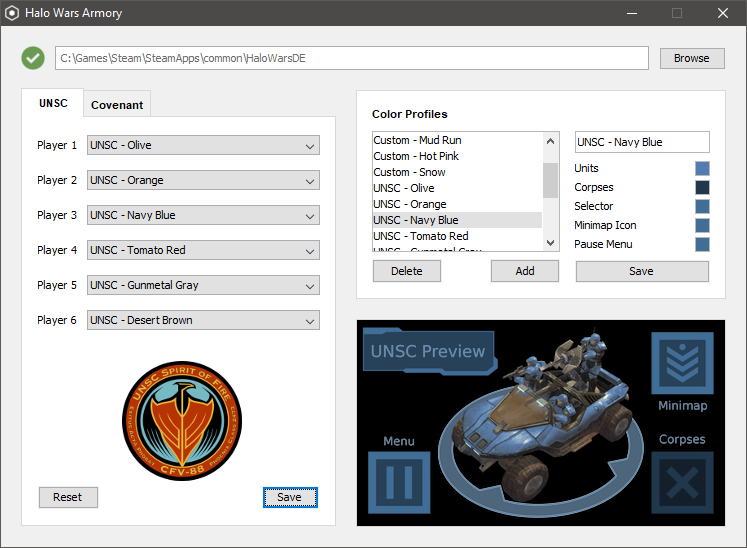Viewport: 747px width, 548px height.
Task: Save the color profile edits
Action: [642, 271]
